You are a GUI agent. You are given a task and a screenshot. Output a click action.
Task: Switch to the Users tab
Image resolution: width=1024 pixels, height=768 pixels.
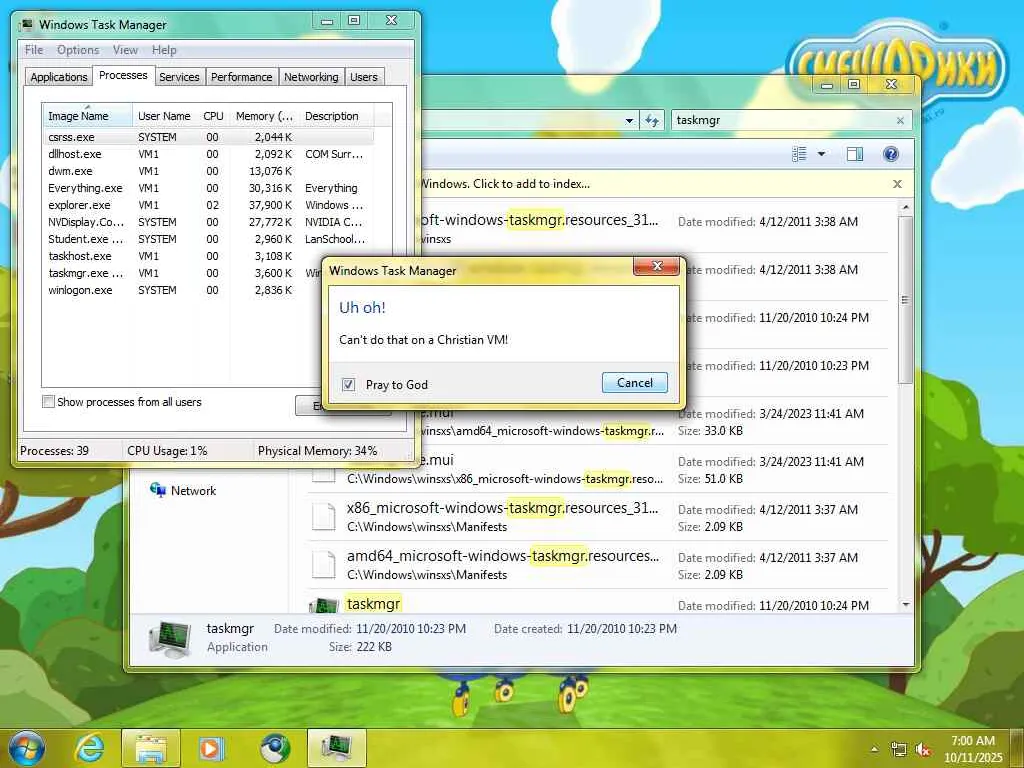click(x=364, y=77)
